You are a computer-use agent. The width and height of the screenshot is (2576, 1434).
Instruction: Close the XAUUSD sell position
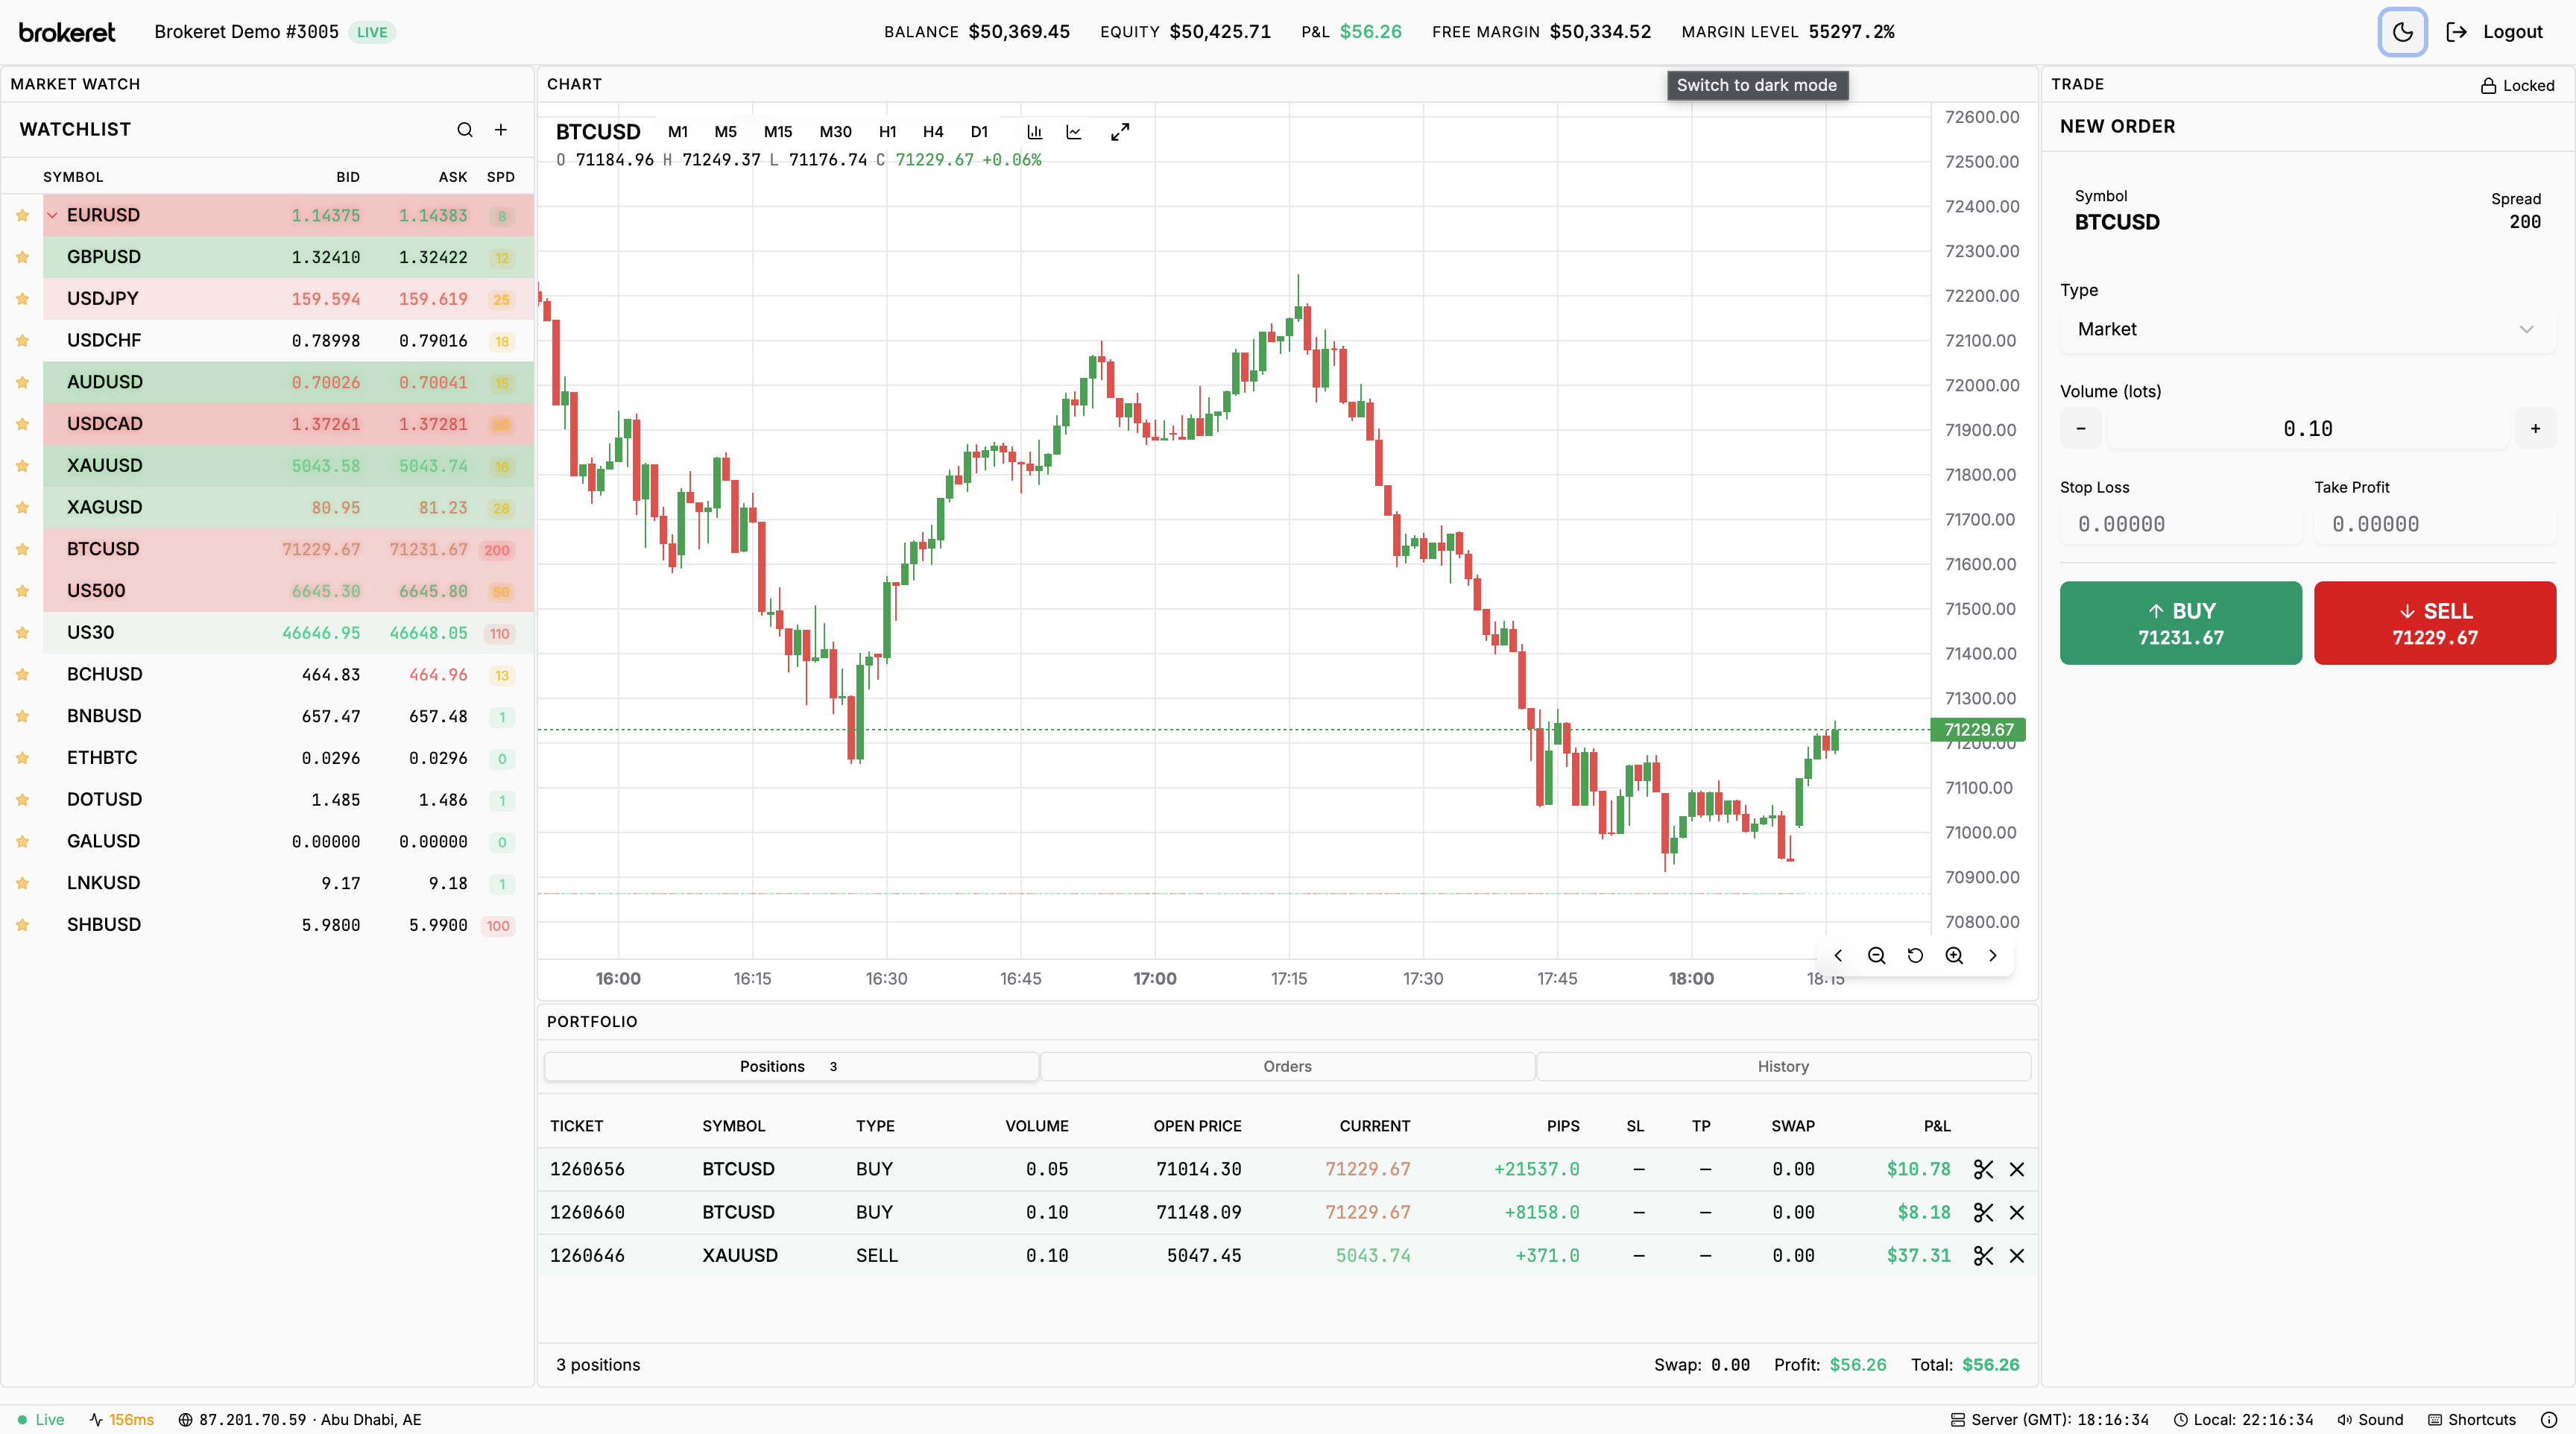click(x=2017, y=1255)
